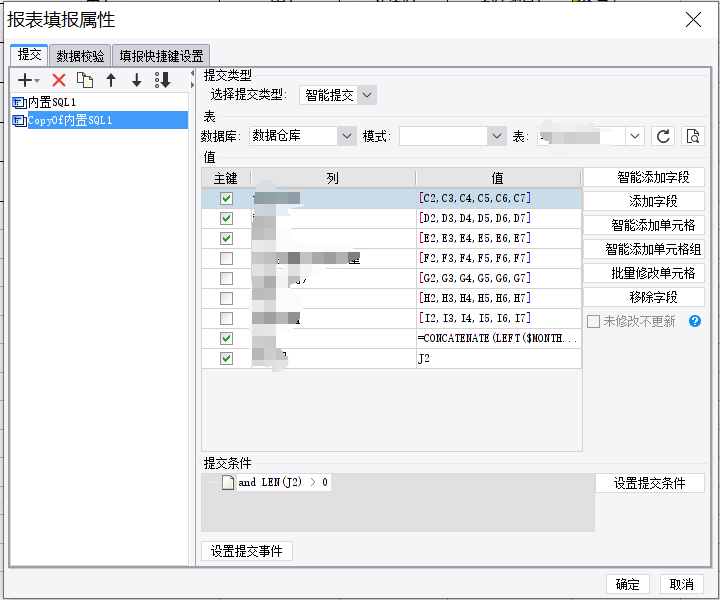Refresh the table list
Screen dimensions: 720x600
(663, 136)
